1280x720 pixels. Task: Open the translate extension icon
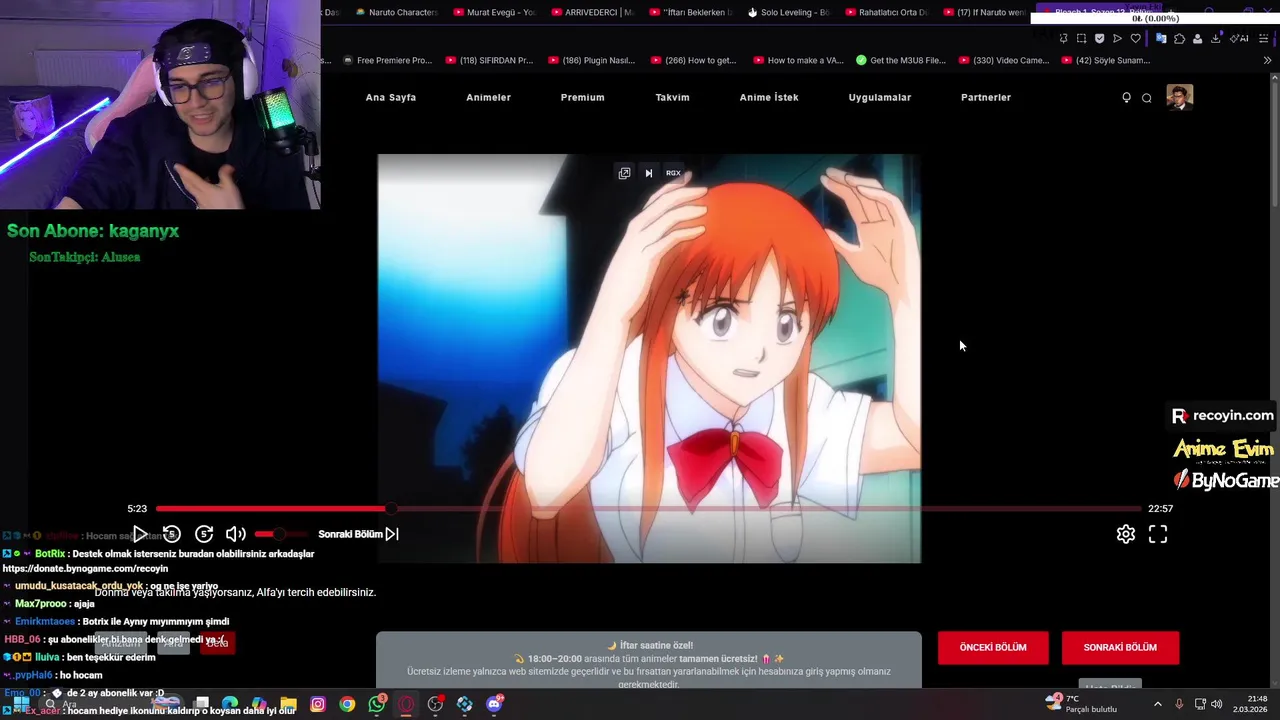point(1161,38)
